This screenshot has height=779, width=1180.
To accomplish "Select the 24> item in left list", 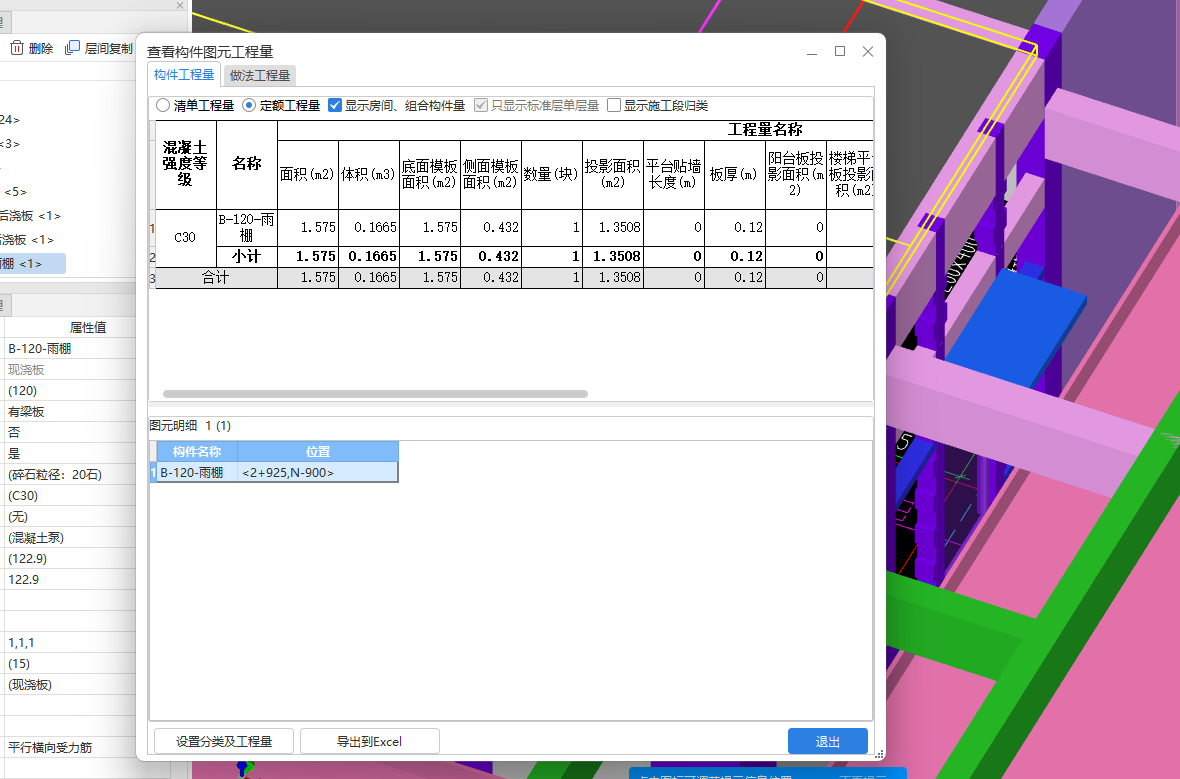I will [x=11, y=120].
